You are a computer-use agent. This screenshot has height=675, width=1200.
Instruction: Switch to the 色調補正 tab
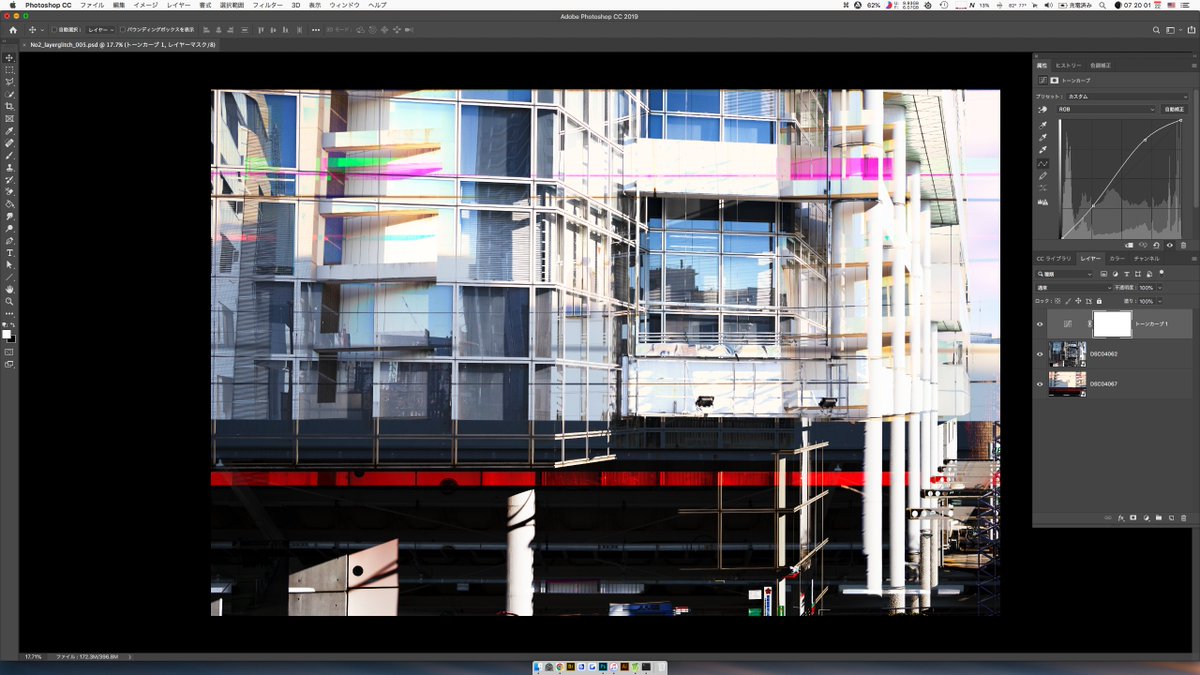click(1100, 65)
